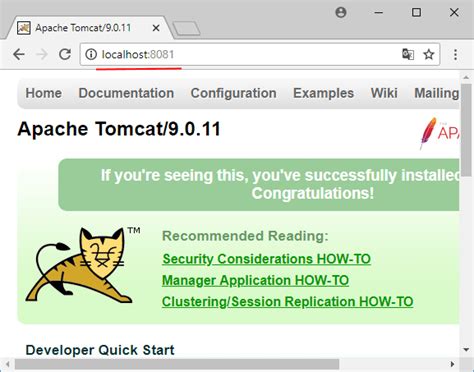Click the Recommended Reading heading
This screenshot has width=474, height=372.
point(245,236)
